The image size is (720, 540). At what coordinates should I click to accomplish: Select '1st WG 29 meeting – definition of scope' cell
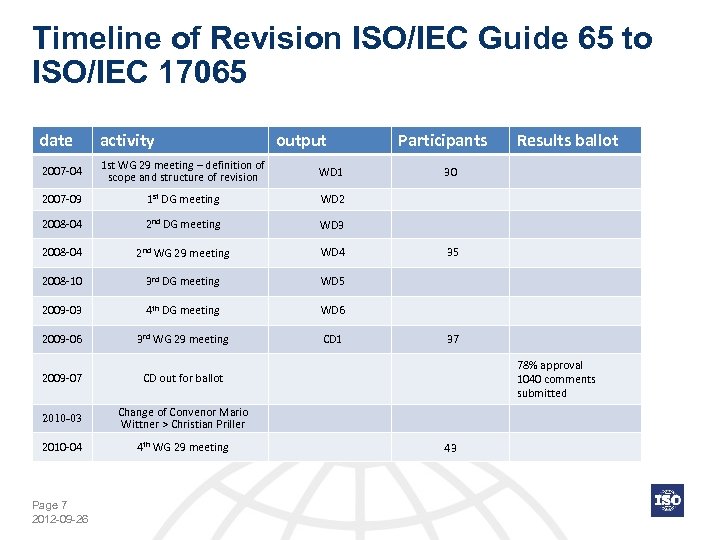point(180,171)
